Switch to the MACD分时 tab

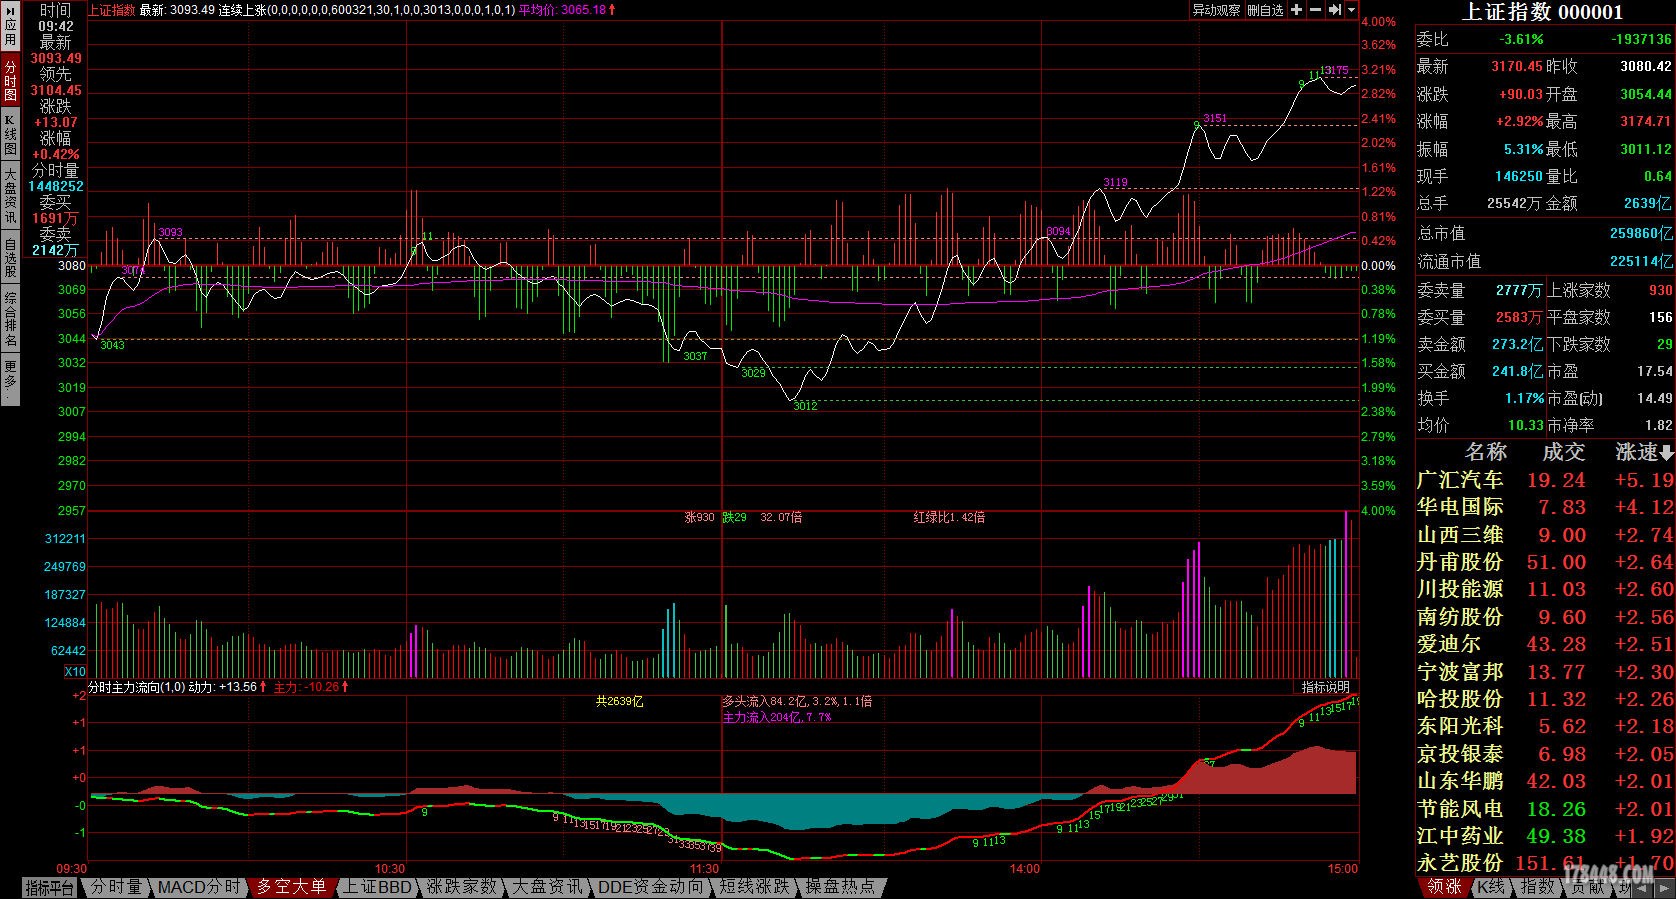(x=198, y=887)
